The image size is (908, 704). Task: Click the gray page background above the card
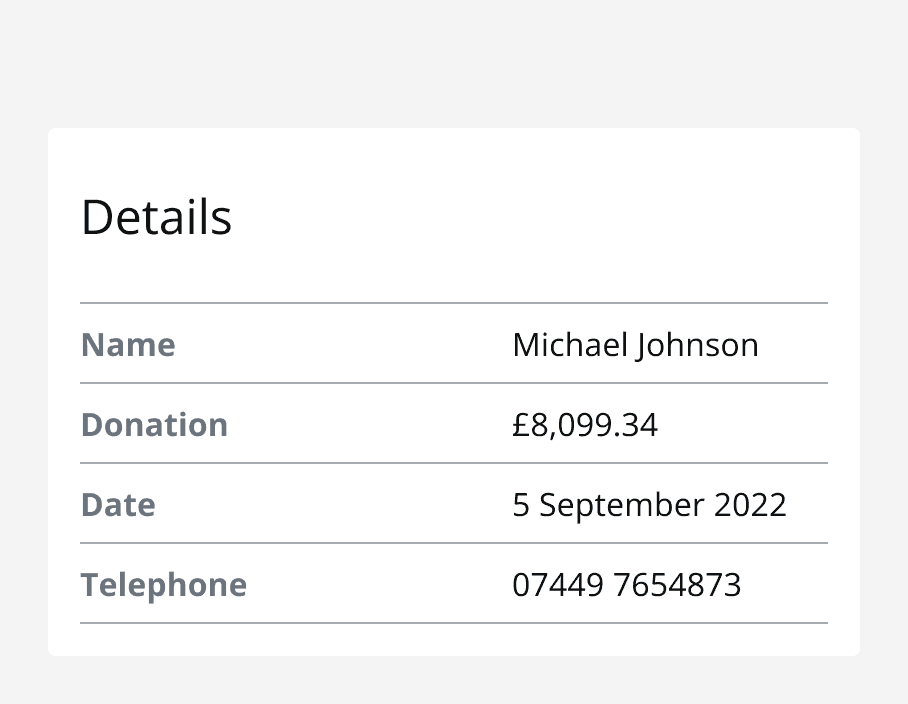(x=454, y=60)
